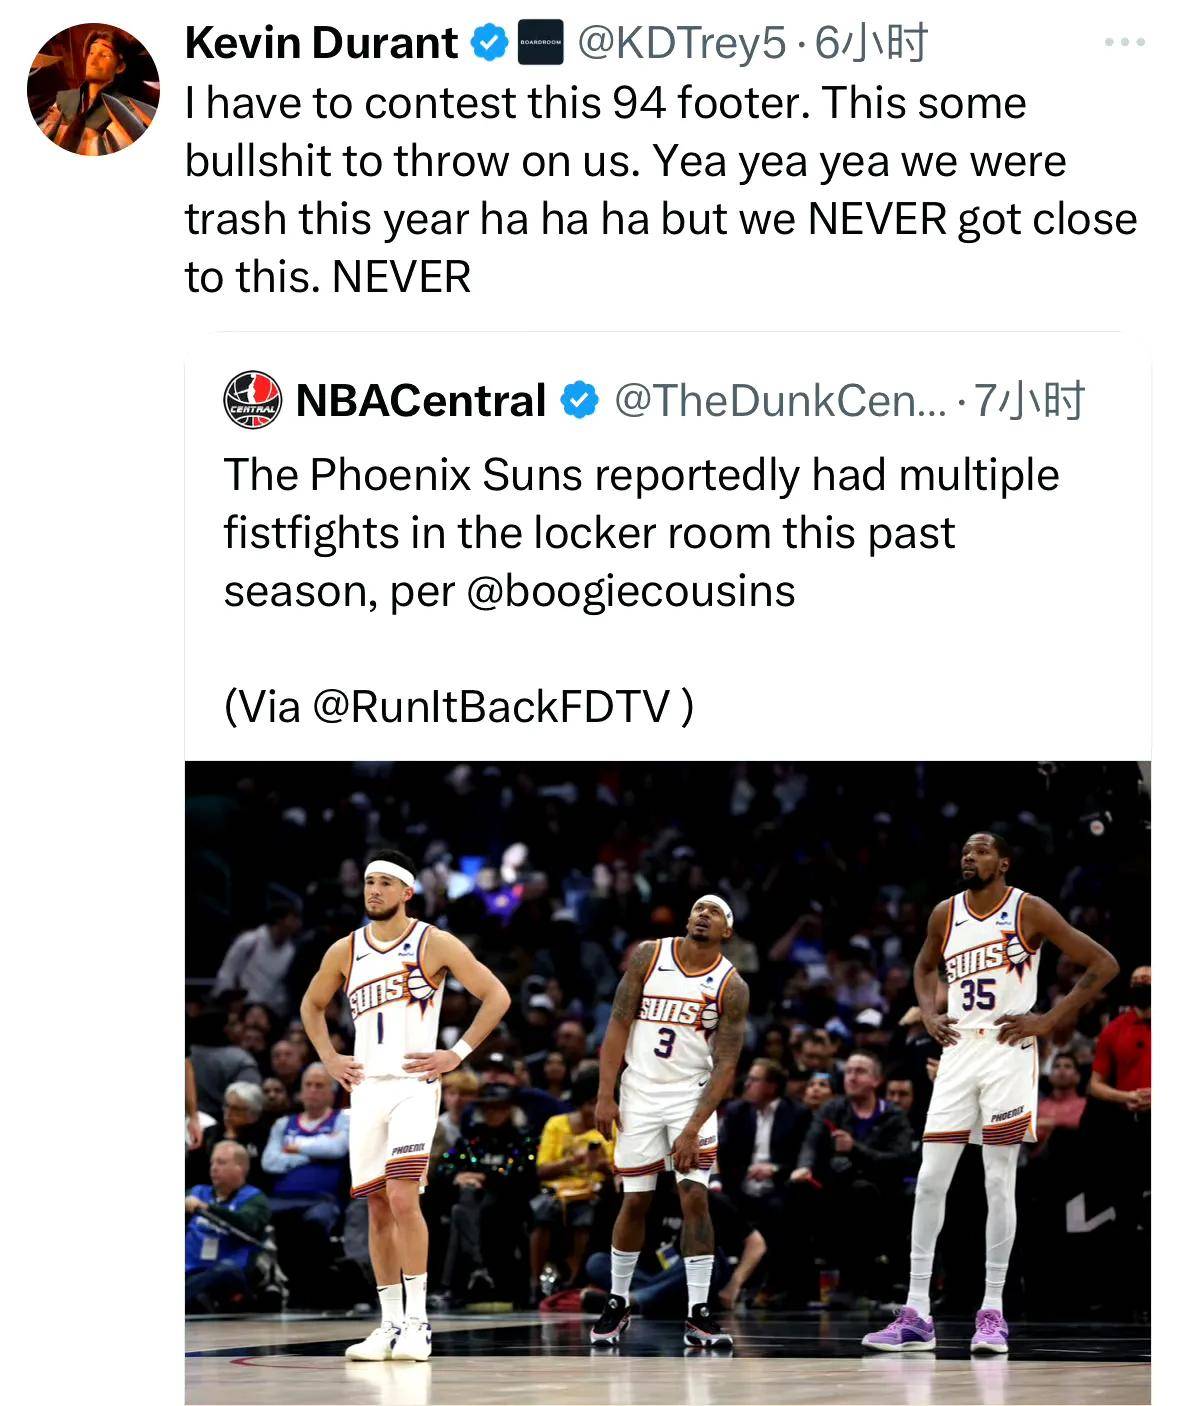1179x1406 pixels.
Task: Click NBACentral's blue verified badge
Action: pos(579,400)
